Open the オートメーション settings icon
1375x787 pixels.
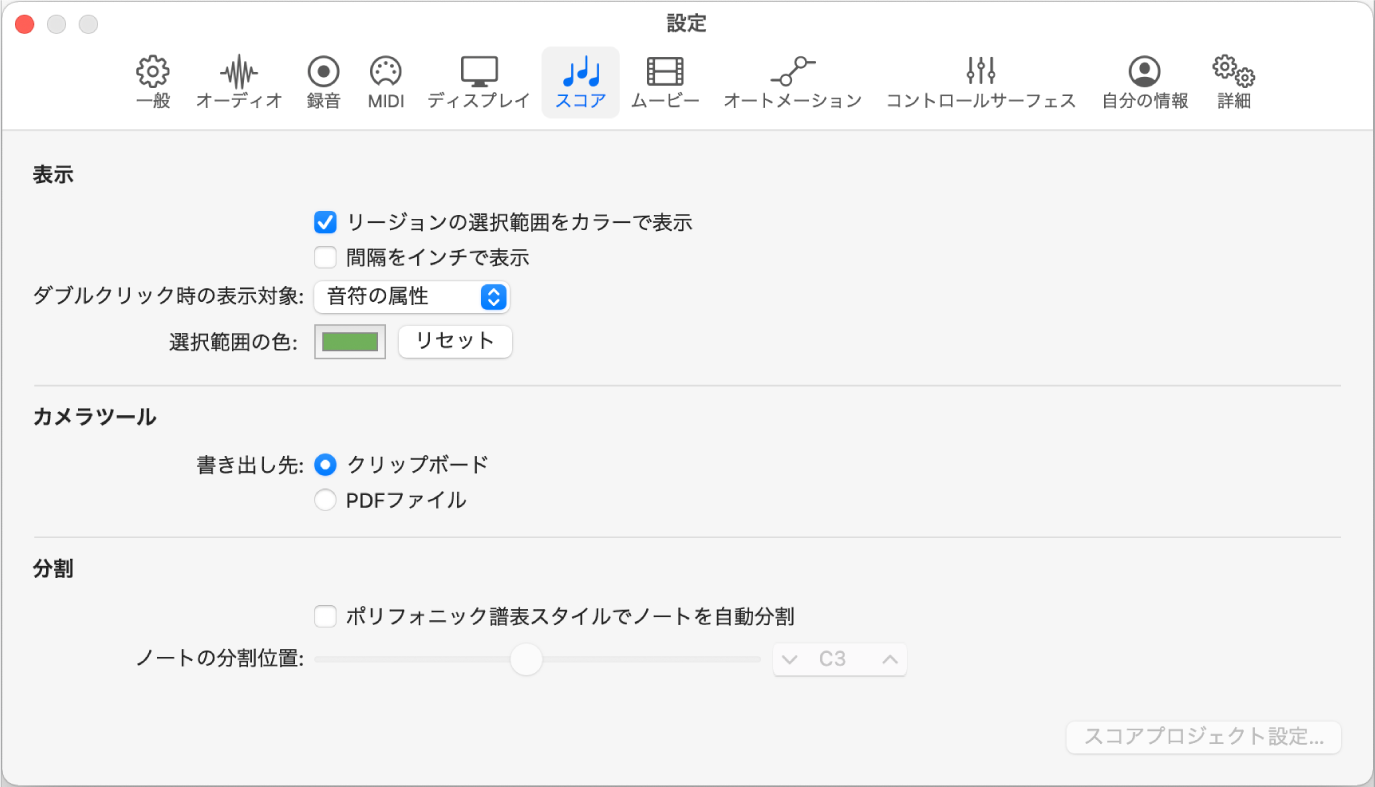(791, 80)
